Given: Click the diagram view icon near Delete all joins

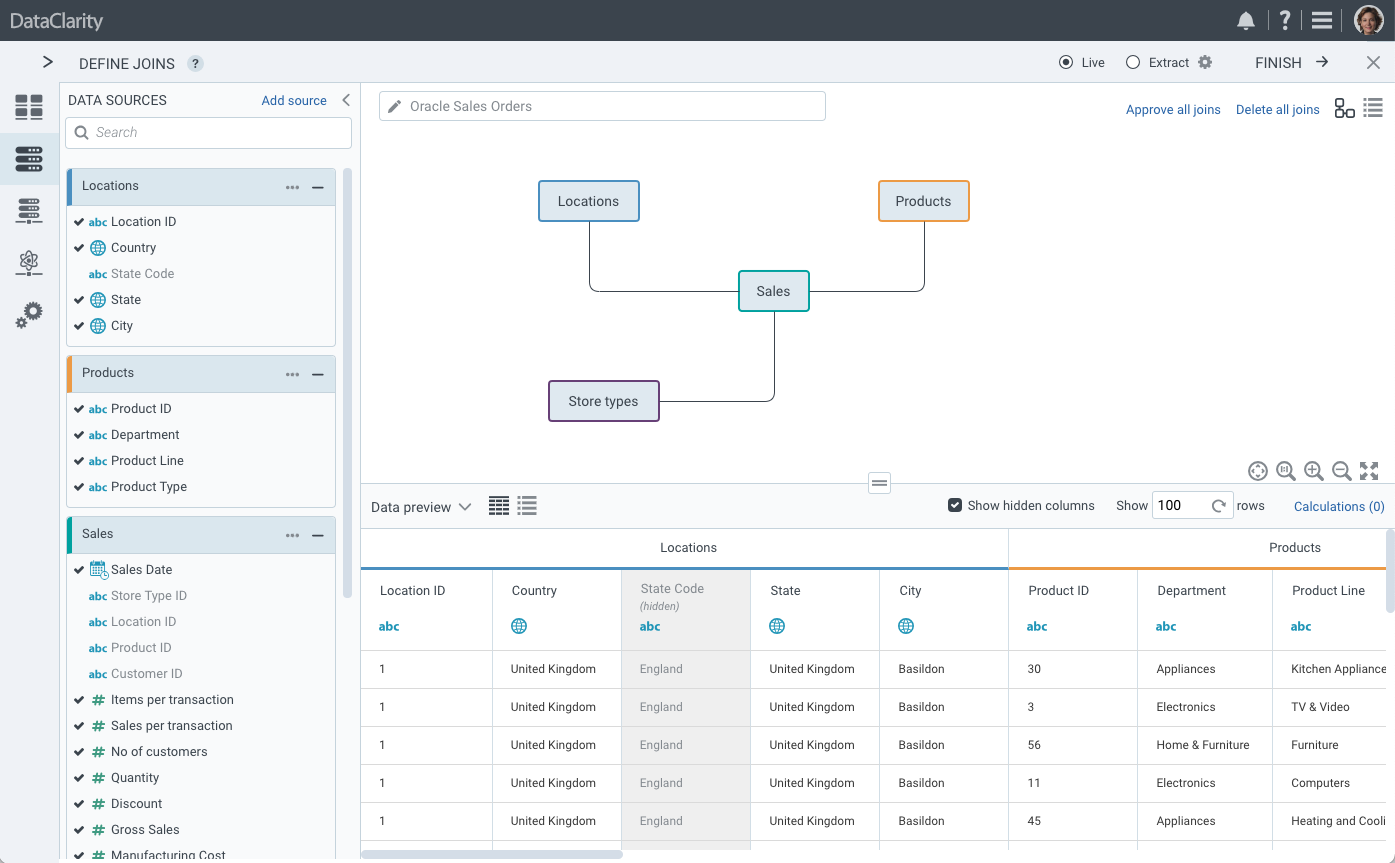Looking at the screenshot, I should (x=1344, y=107).
